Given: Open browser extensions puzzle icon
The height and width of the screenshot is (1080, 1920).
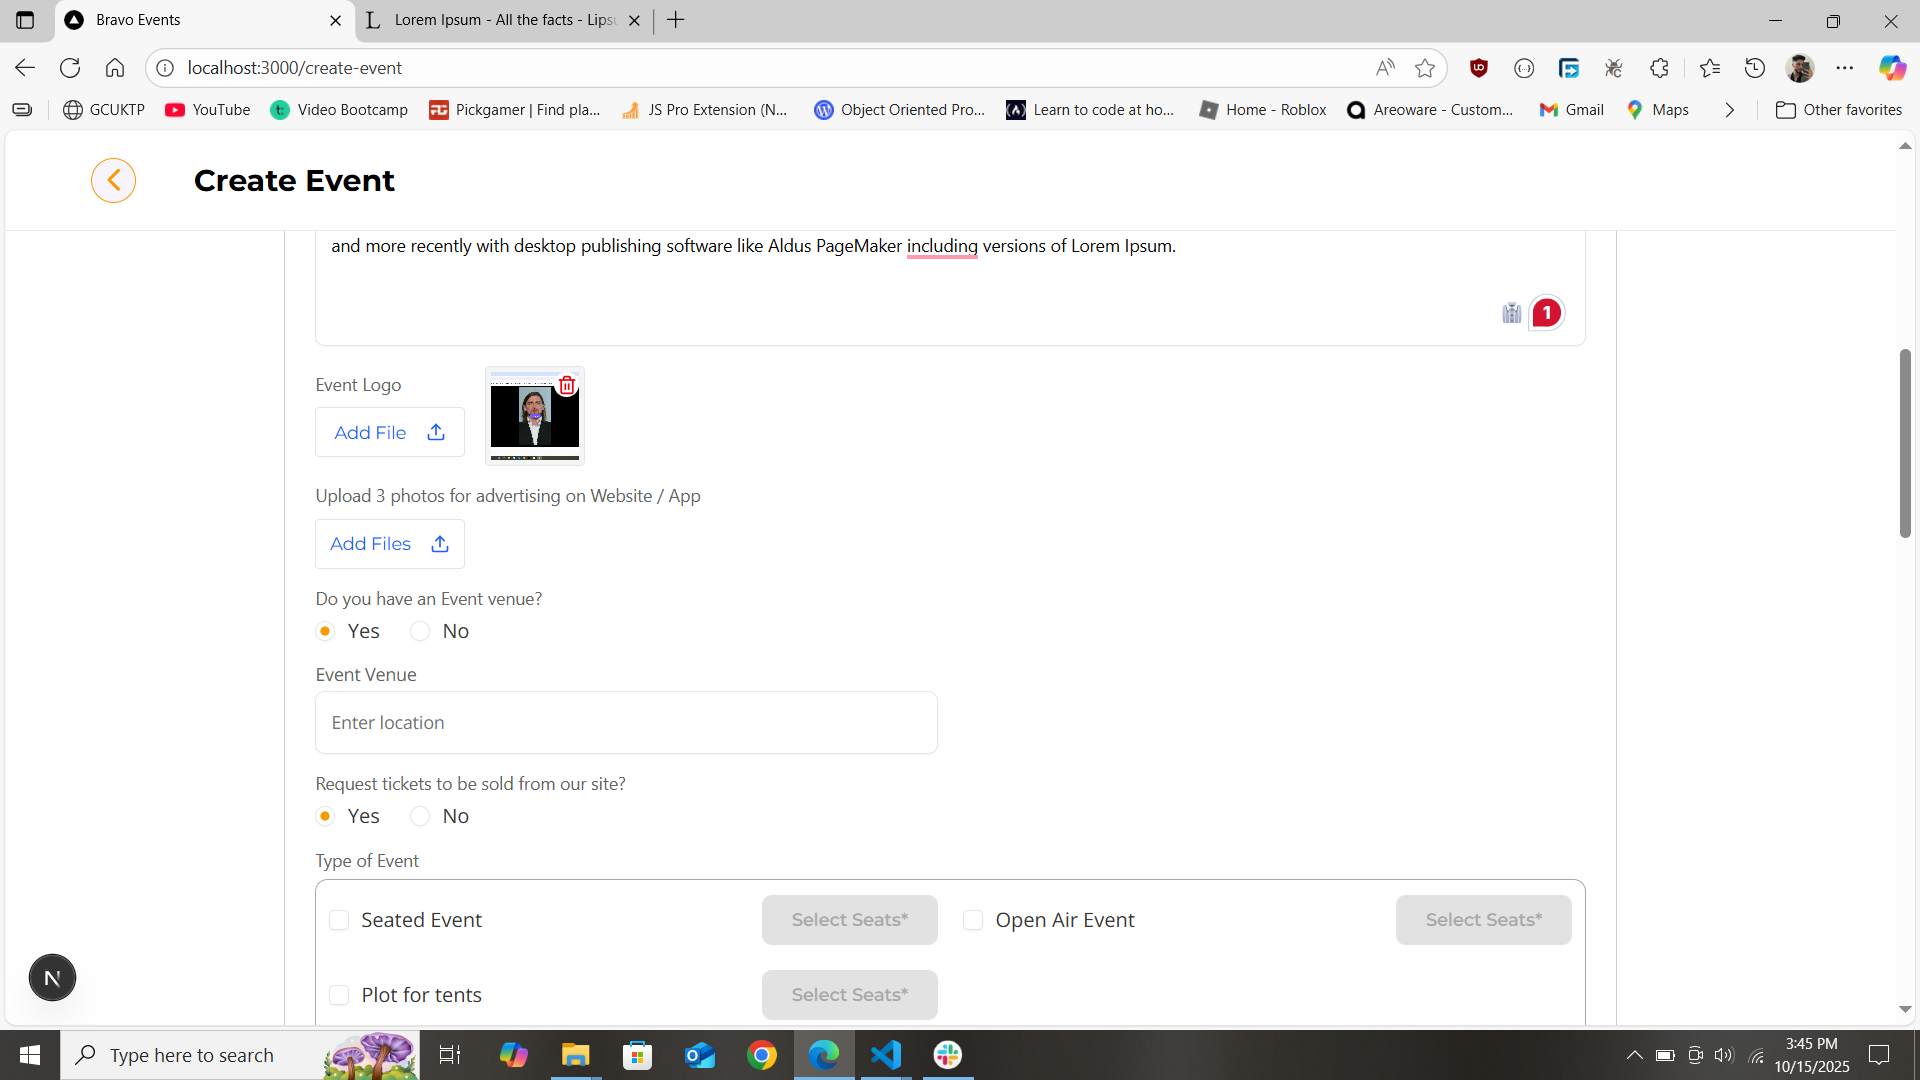Looking at the screenshot, I should 1659,68.
